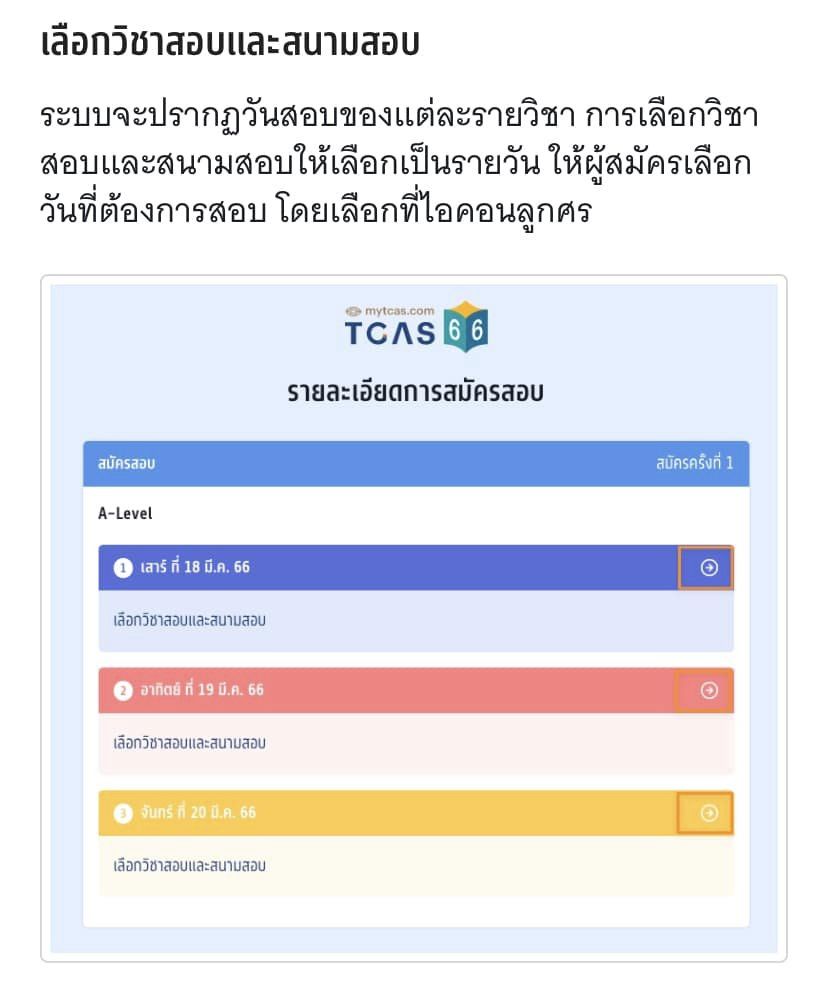Click the A-Level section label

[x=125, y=514]
